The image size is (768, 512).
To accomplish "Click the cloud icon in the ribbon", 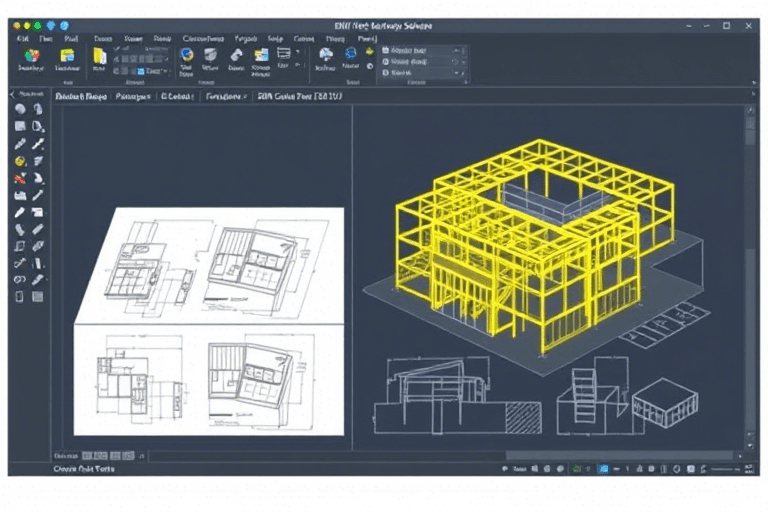I will [x=325, y=54].
